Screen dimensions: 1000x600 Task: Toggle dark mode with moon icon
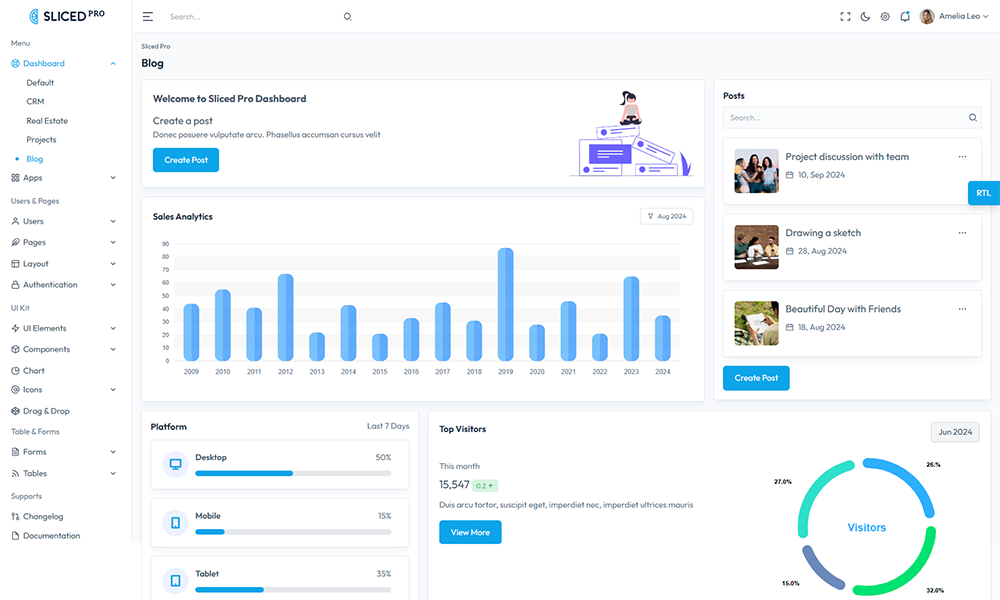865,17
